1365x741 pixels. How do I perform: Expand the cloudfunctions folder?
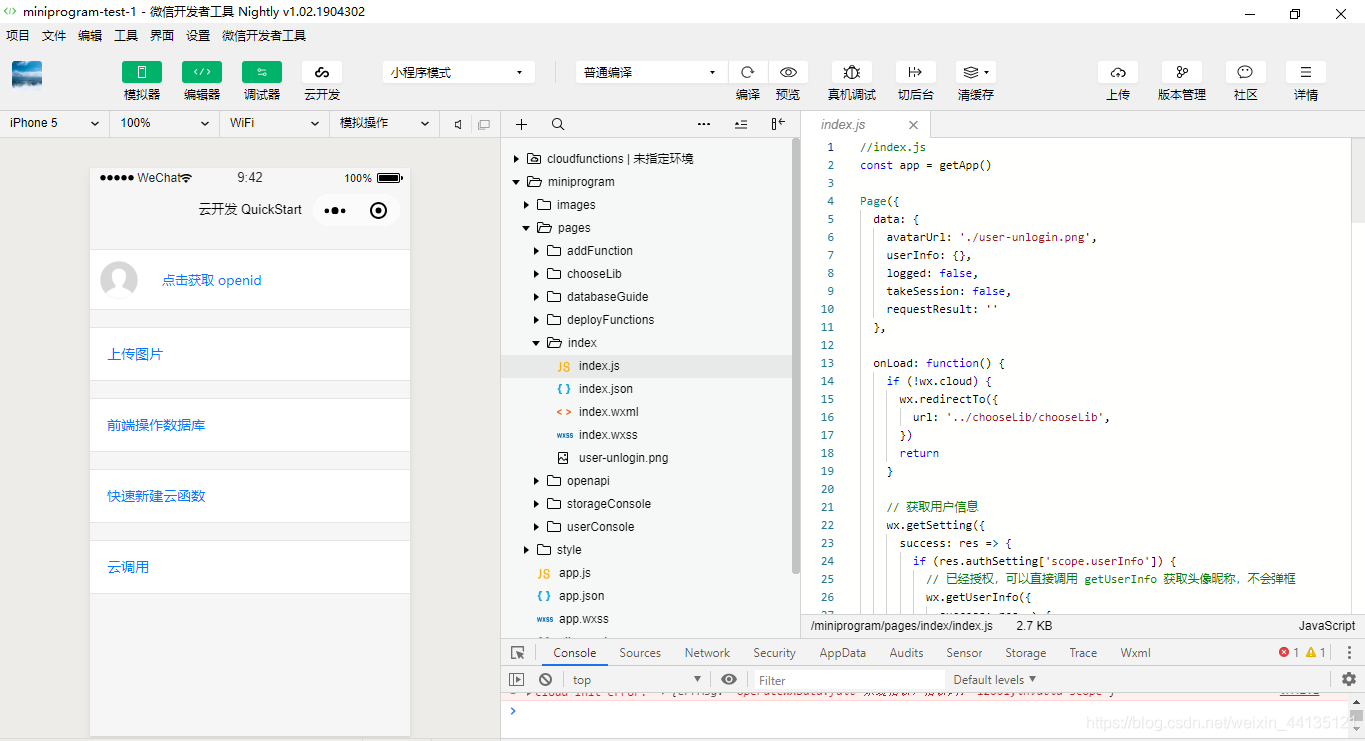point(517,159)
